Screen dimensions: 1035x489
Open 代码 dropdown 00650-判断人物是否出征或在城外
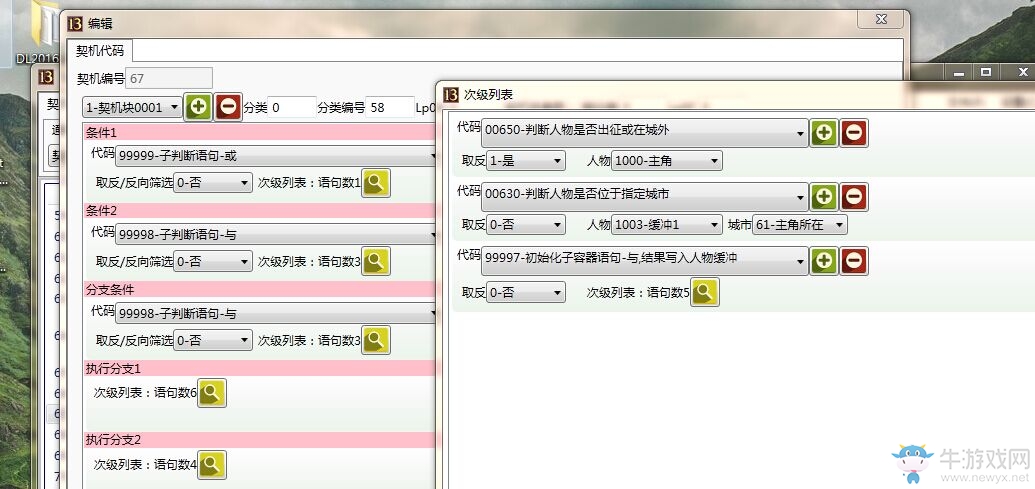(x=645, y=133)
